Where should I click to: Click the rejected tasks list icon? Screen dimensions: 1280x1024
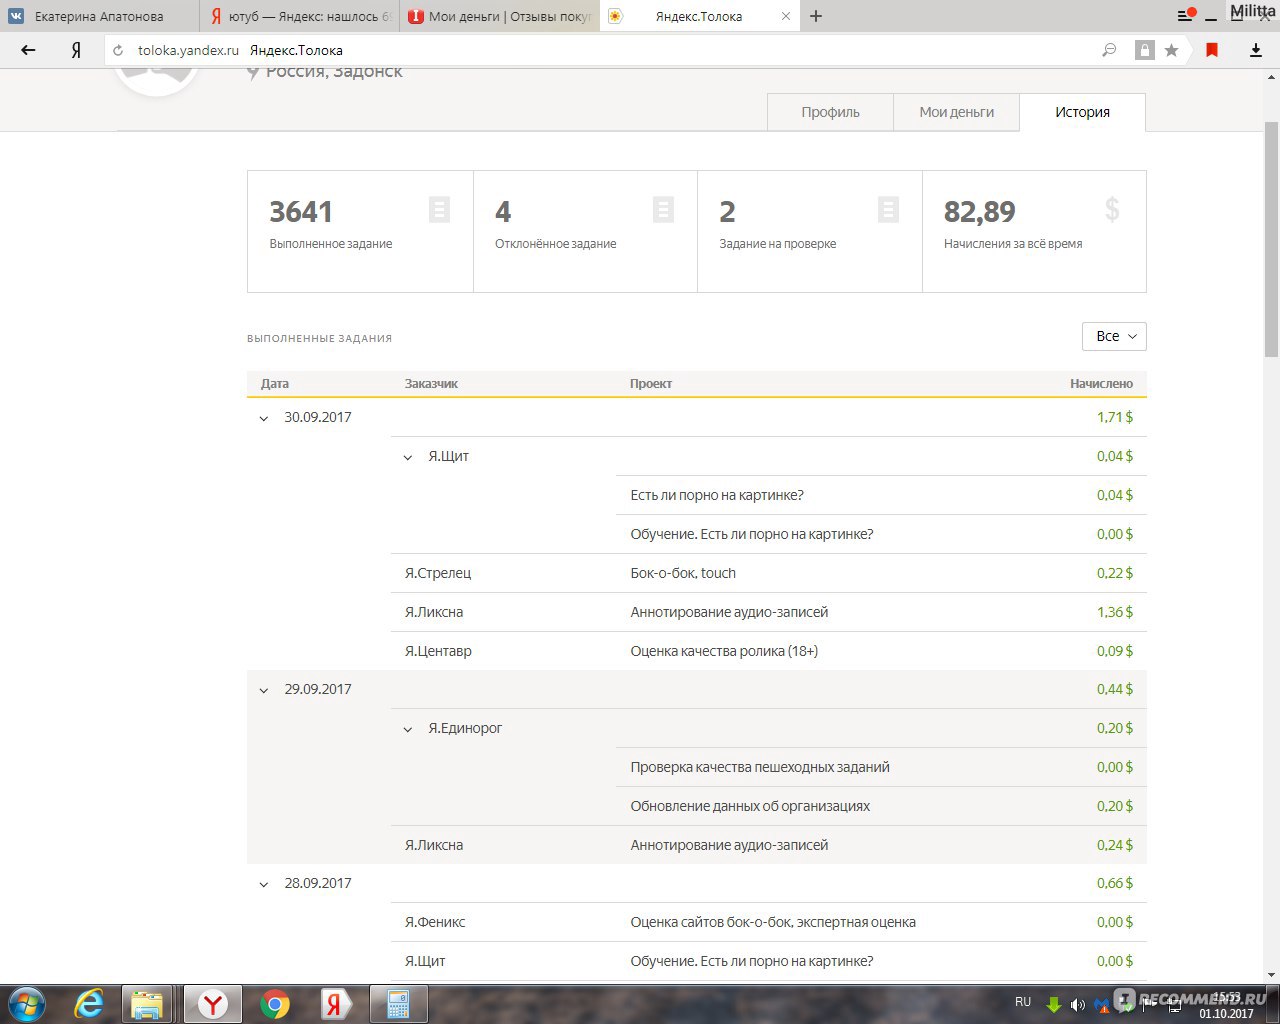pos(663,209)
